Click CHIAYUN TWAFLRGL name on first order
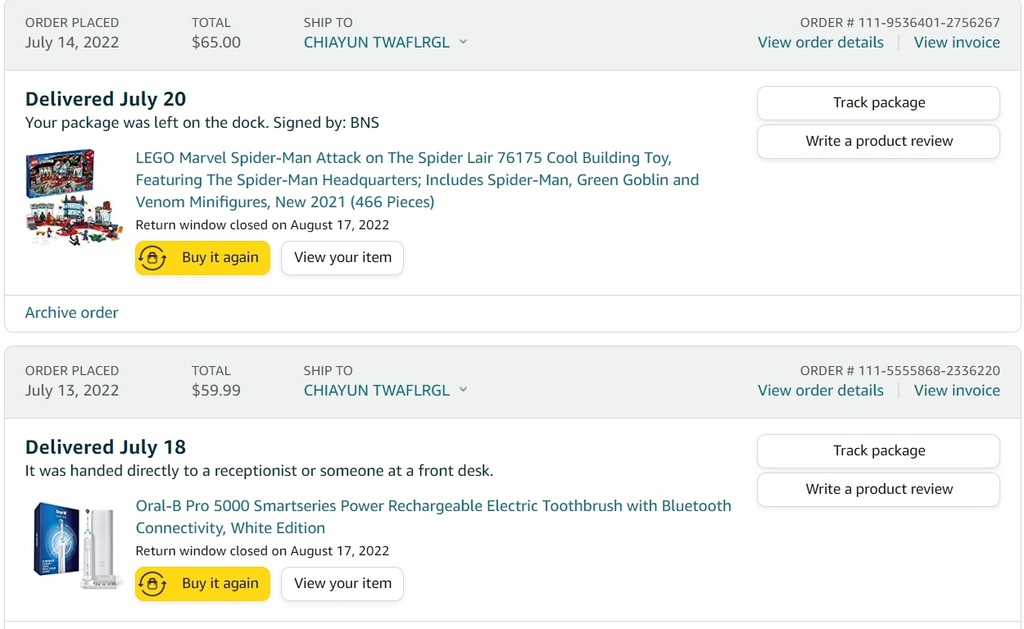 pyautogui.click(x=377, y=42)
